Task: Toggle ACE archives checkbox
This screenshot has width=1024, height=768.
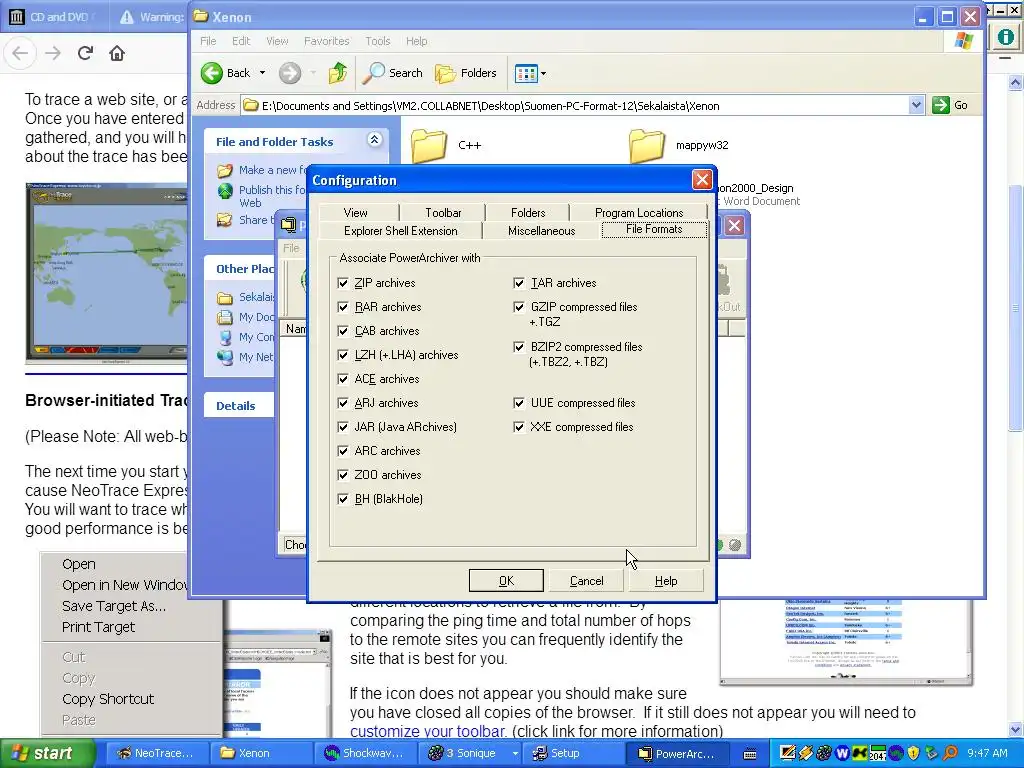Action: click(343, 379)
